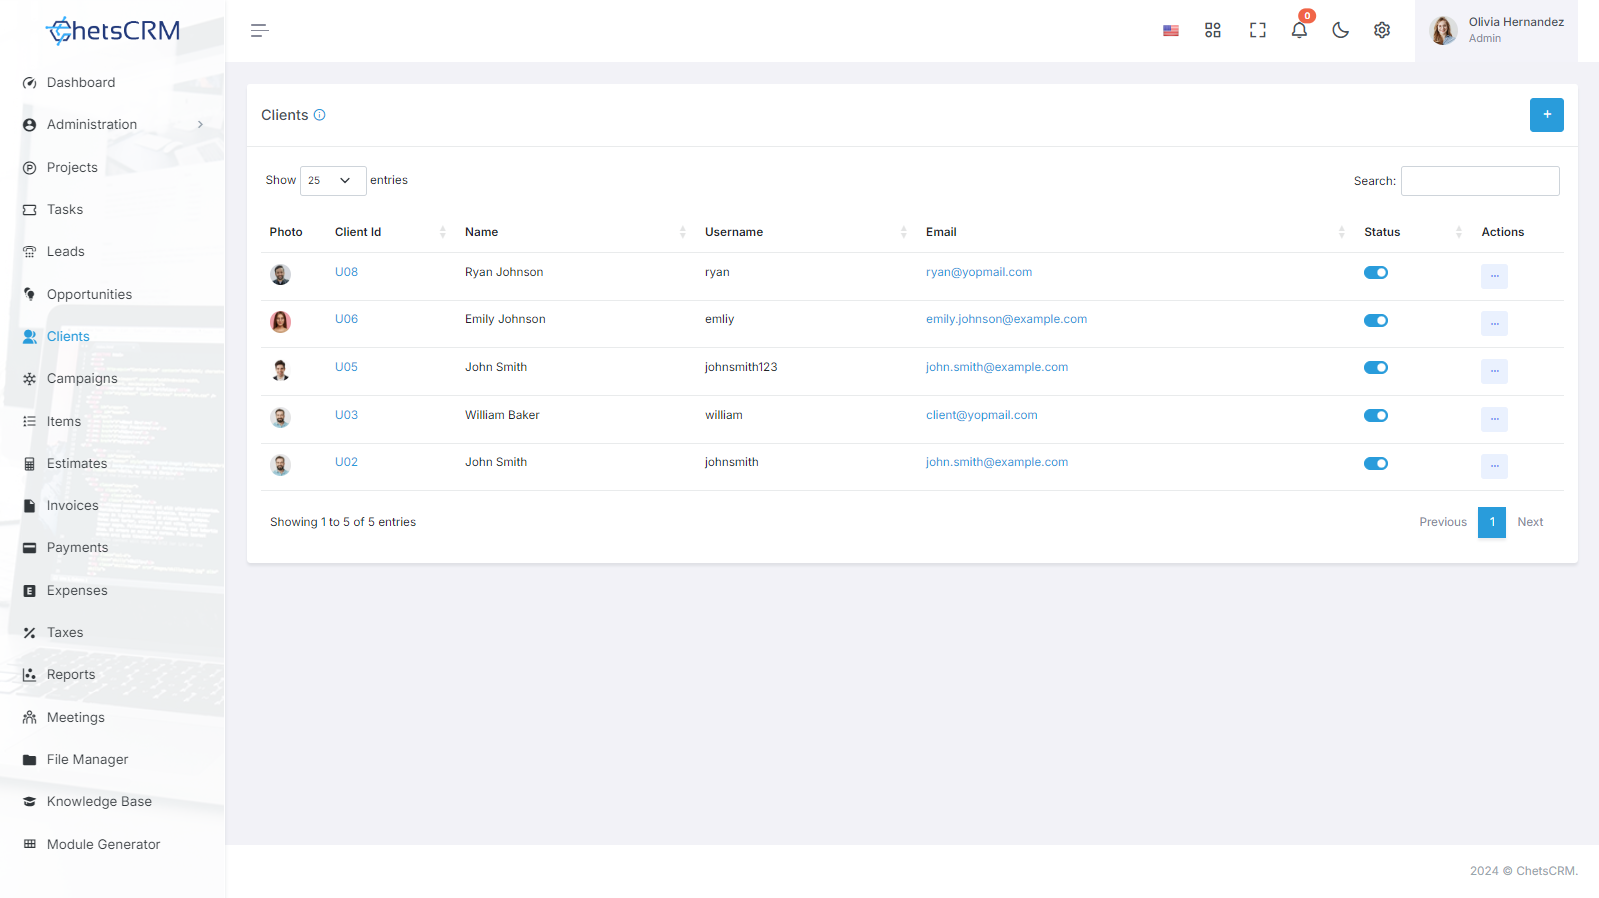Click the Reports chart icon
1599x898 pixels.
pos(29,675)
